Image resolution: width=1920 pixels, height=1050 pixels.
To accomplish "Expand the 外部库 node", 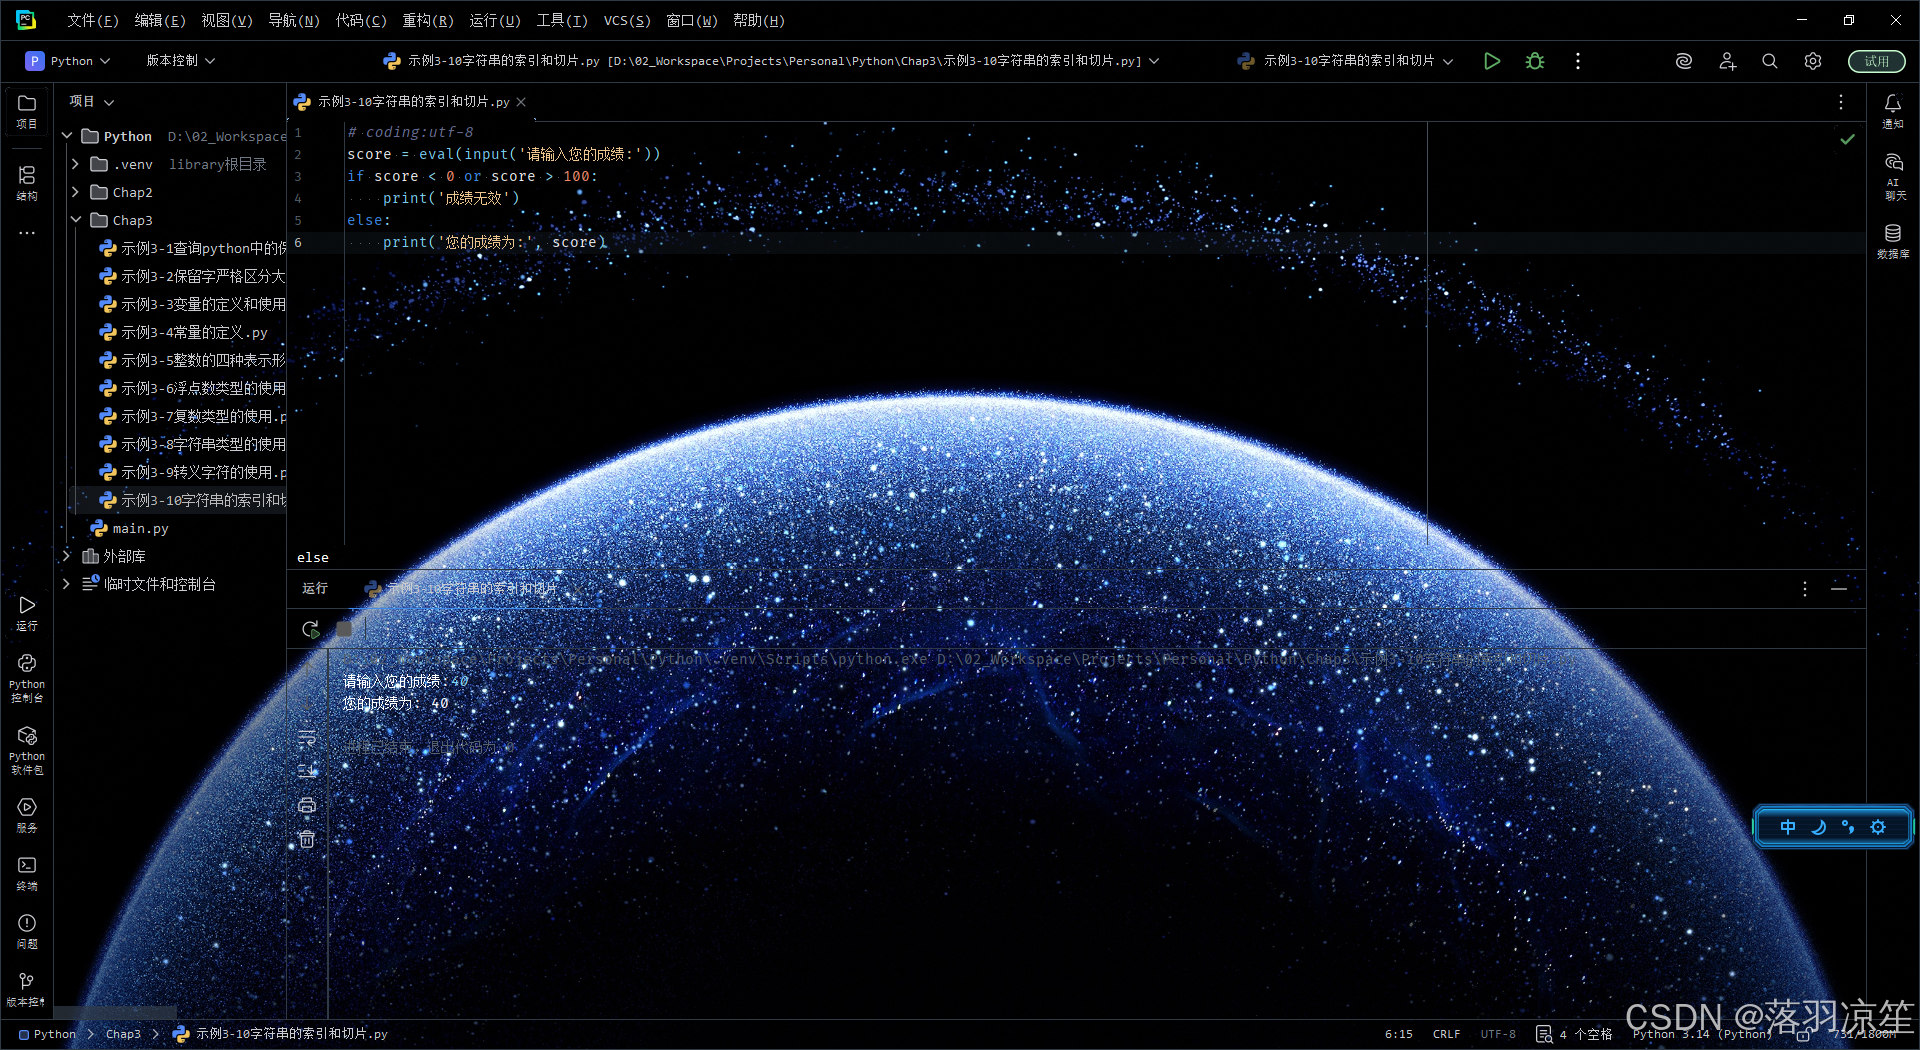I will [x=67, y=556].
